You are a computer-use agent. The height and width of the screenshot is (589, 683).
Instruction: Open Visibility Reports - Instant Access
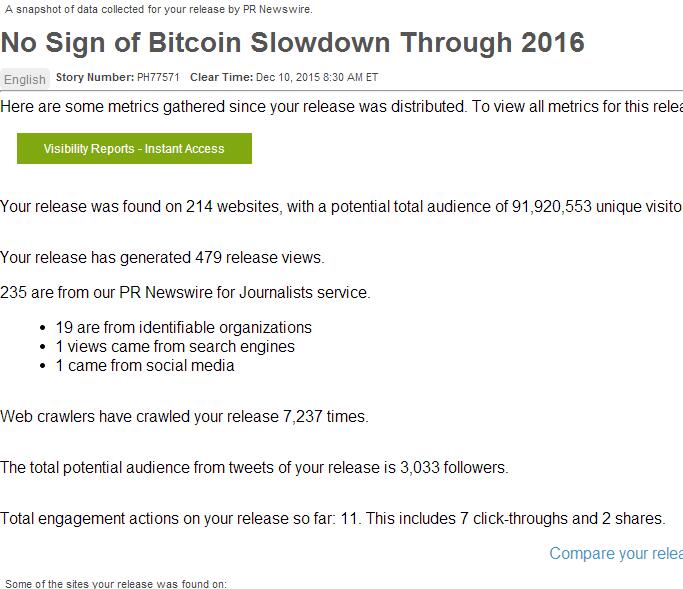click(x=134, y=149)
